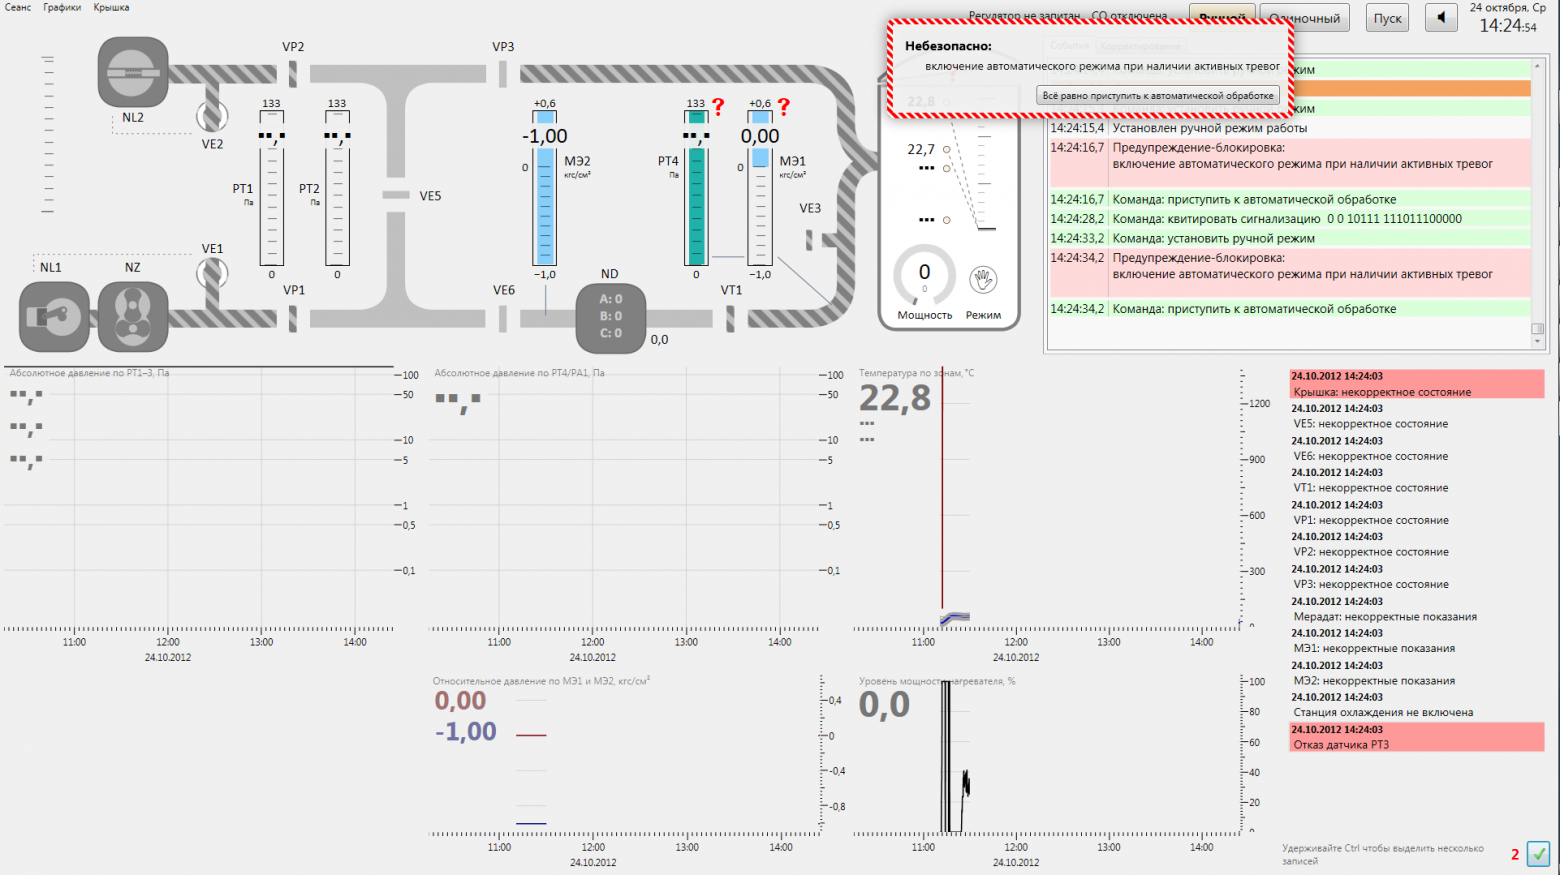Screen dimensions: 1560x875
Task: Toggle the VP1 valve on the pipe
Action: coord(293,318)
